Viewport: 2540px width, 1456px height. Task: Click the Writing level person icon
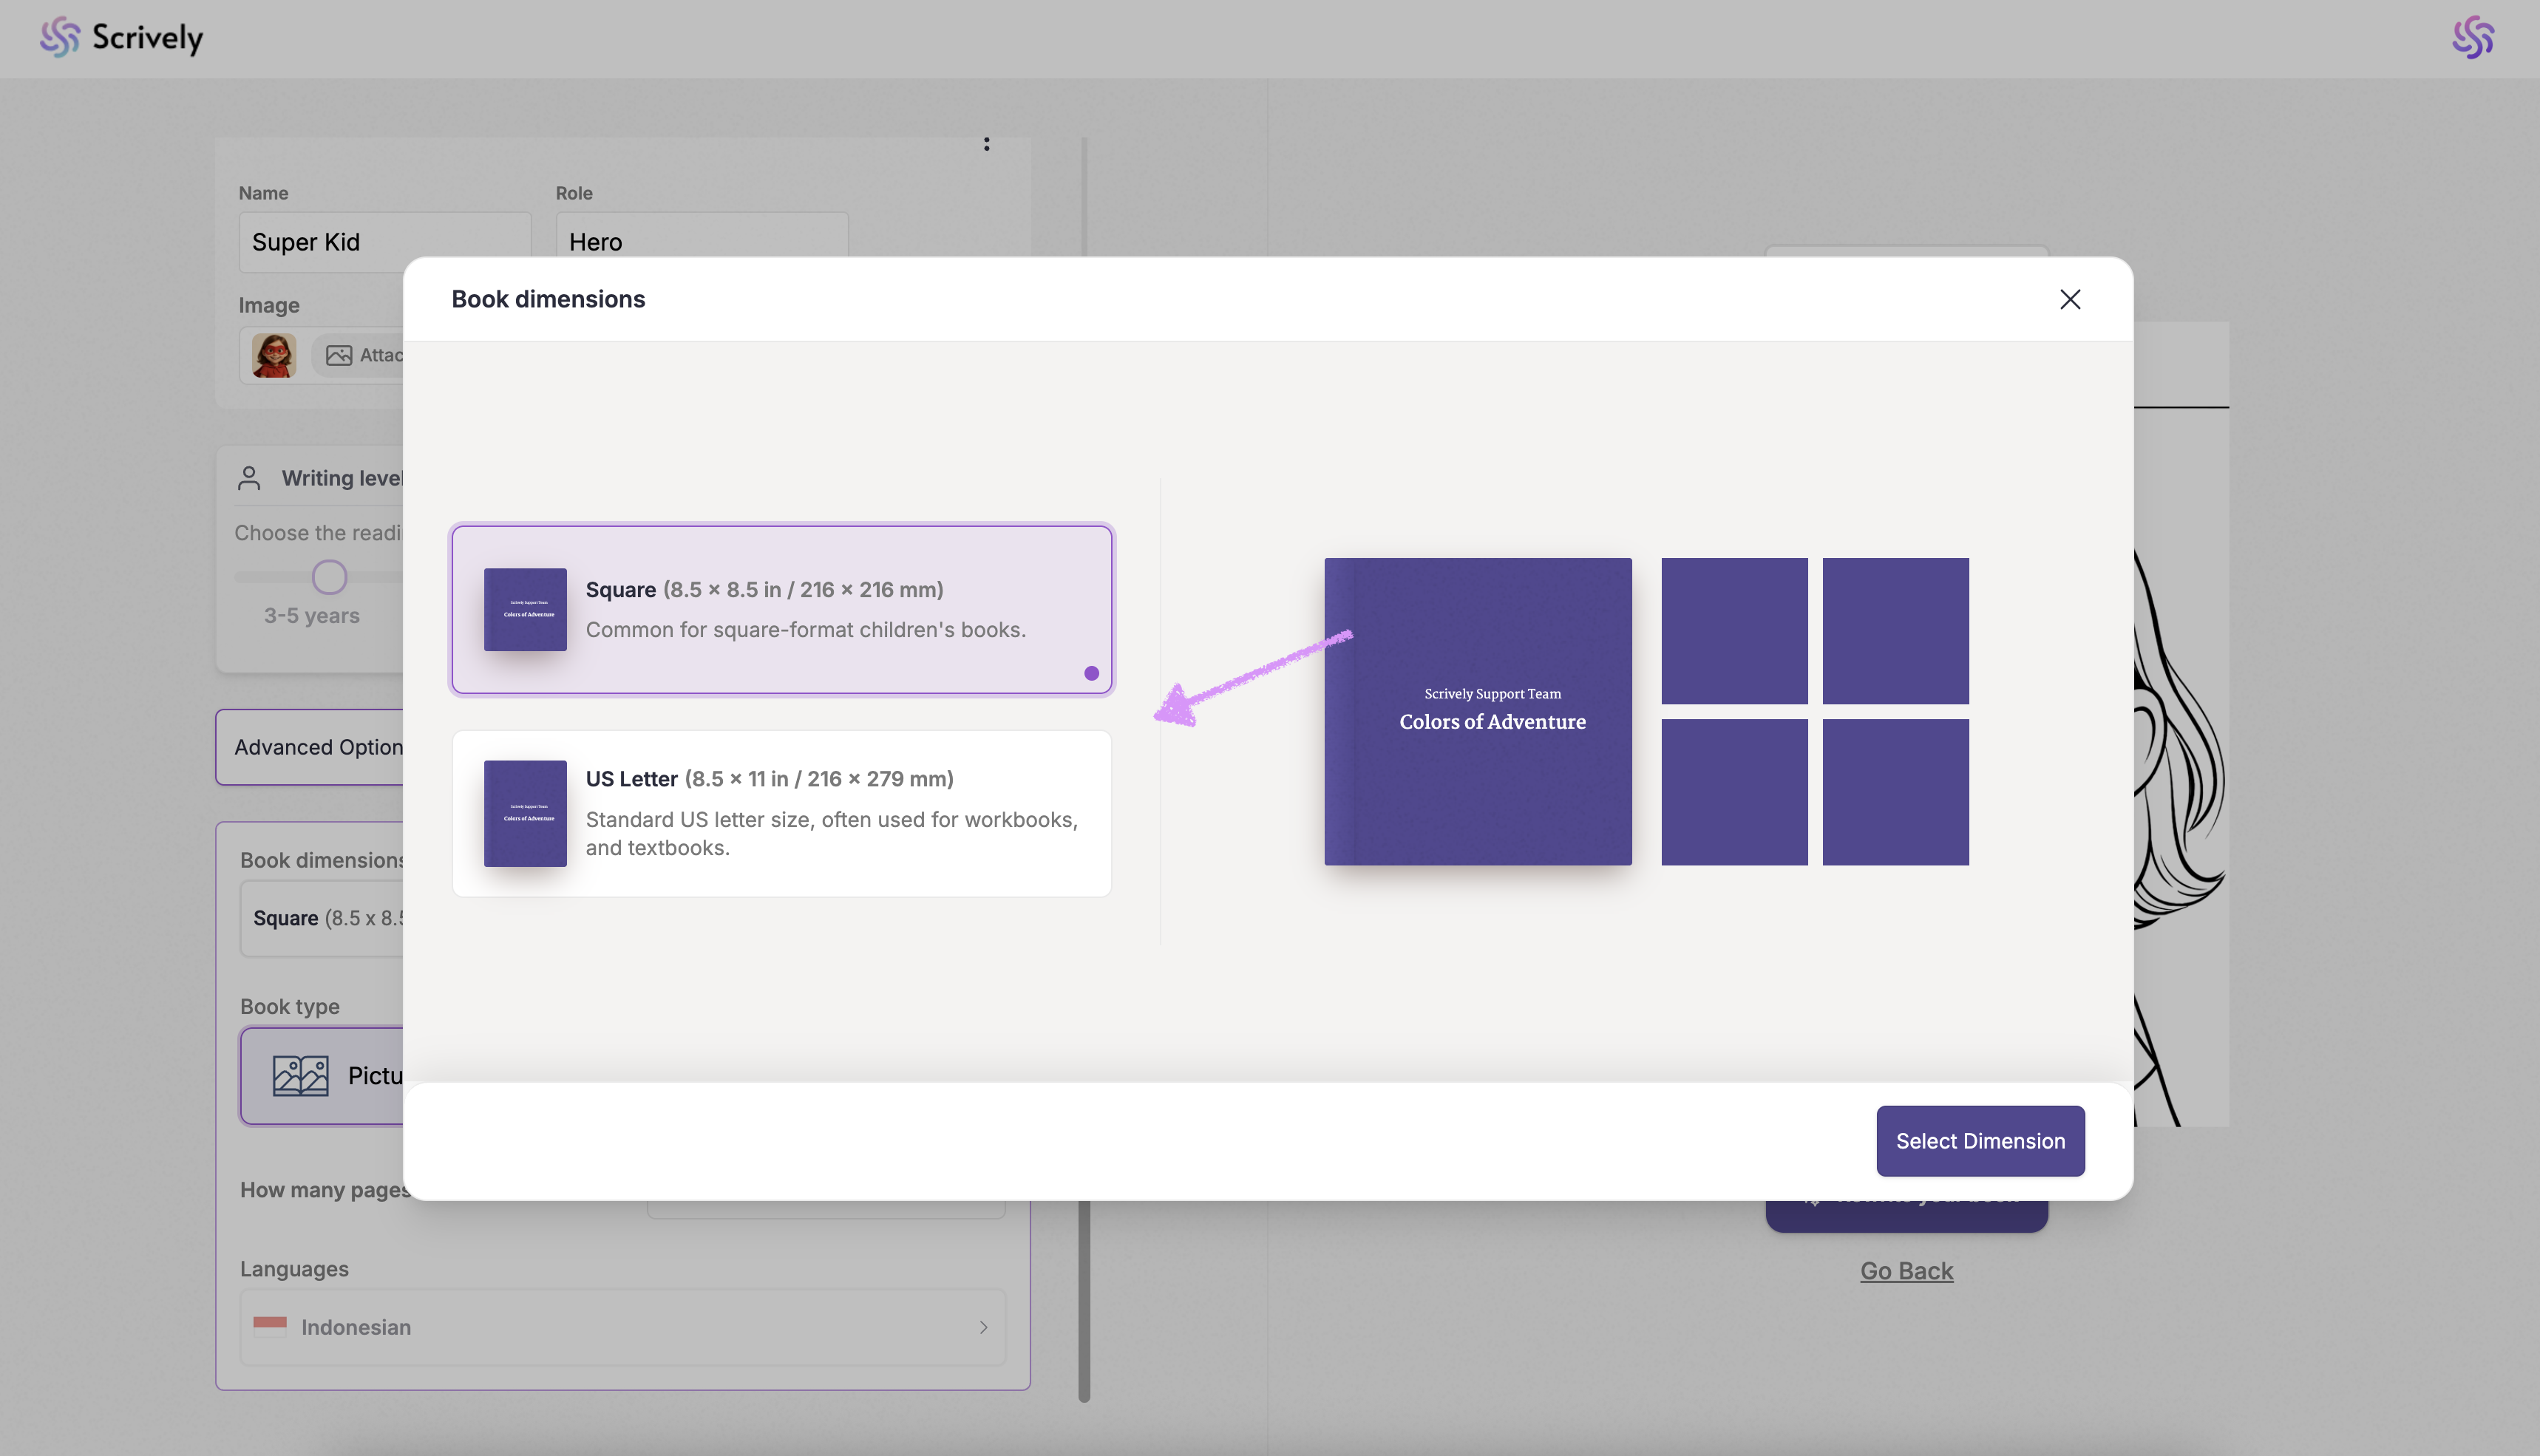pos(249,478)
